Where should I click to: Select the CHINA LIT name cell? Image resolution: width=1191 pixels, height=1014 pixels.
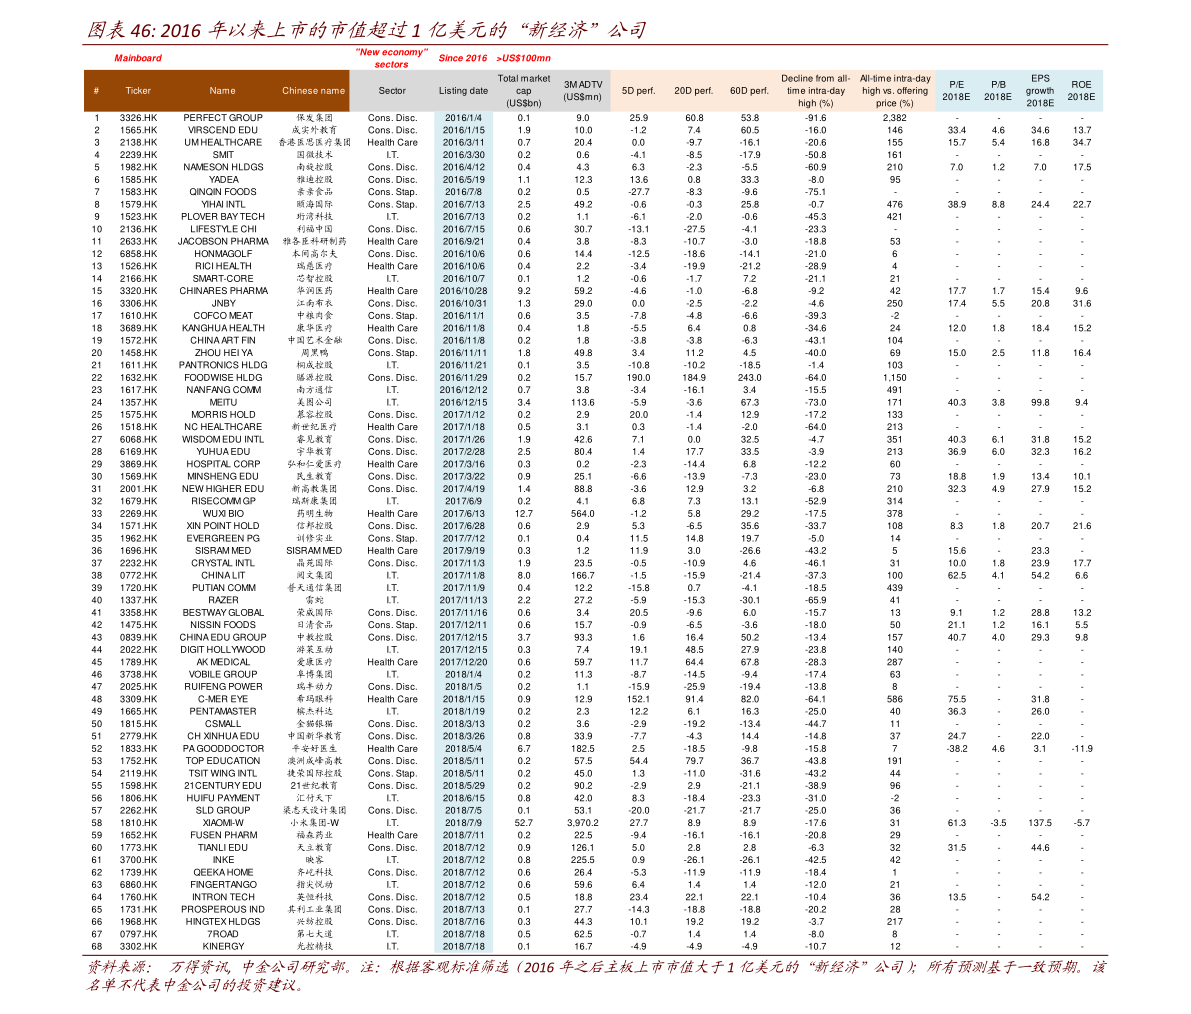tap(223, 576)
